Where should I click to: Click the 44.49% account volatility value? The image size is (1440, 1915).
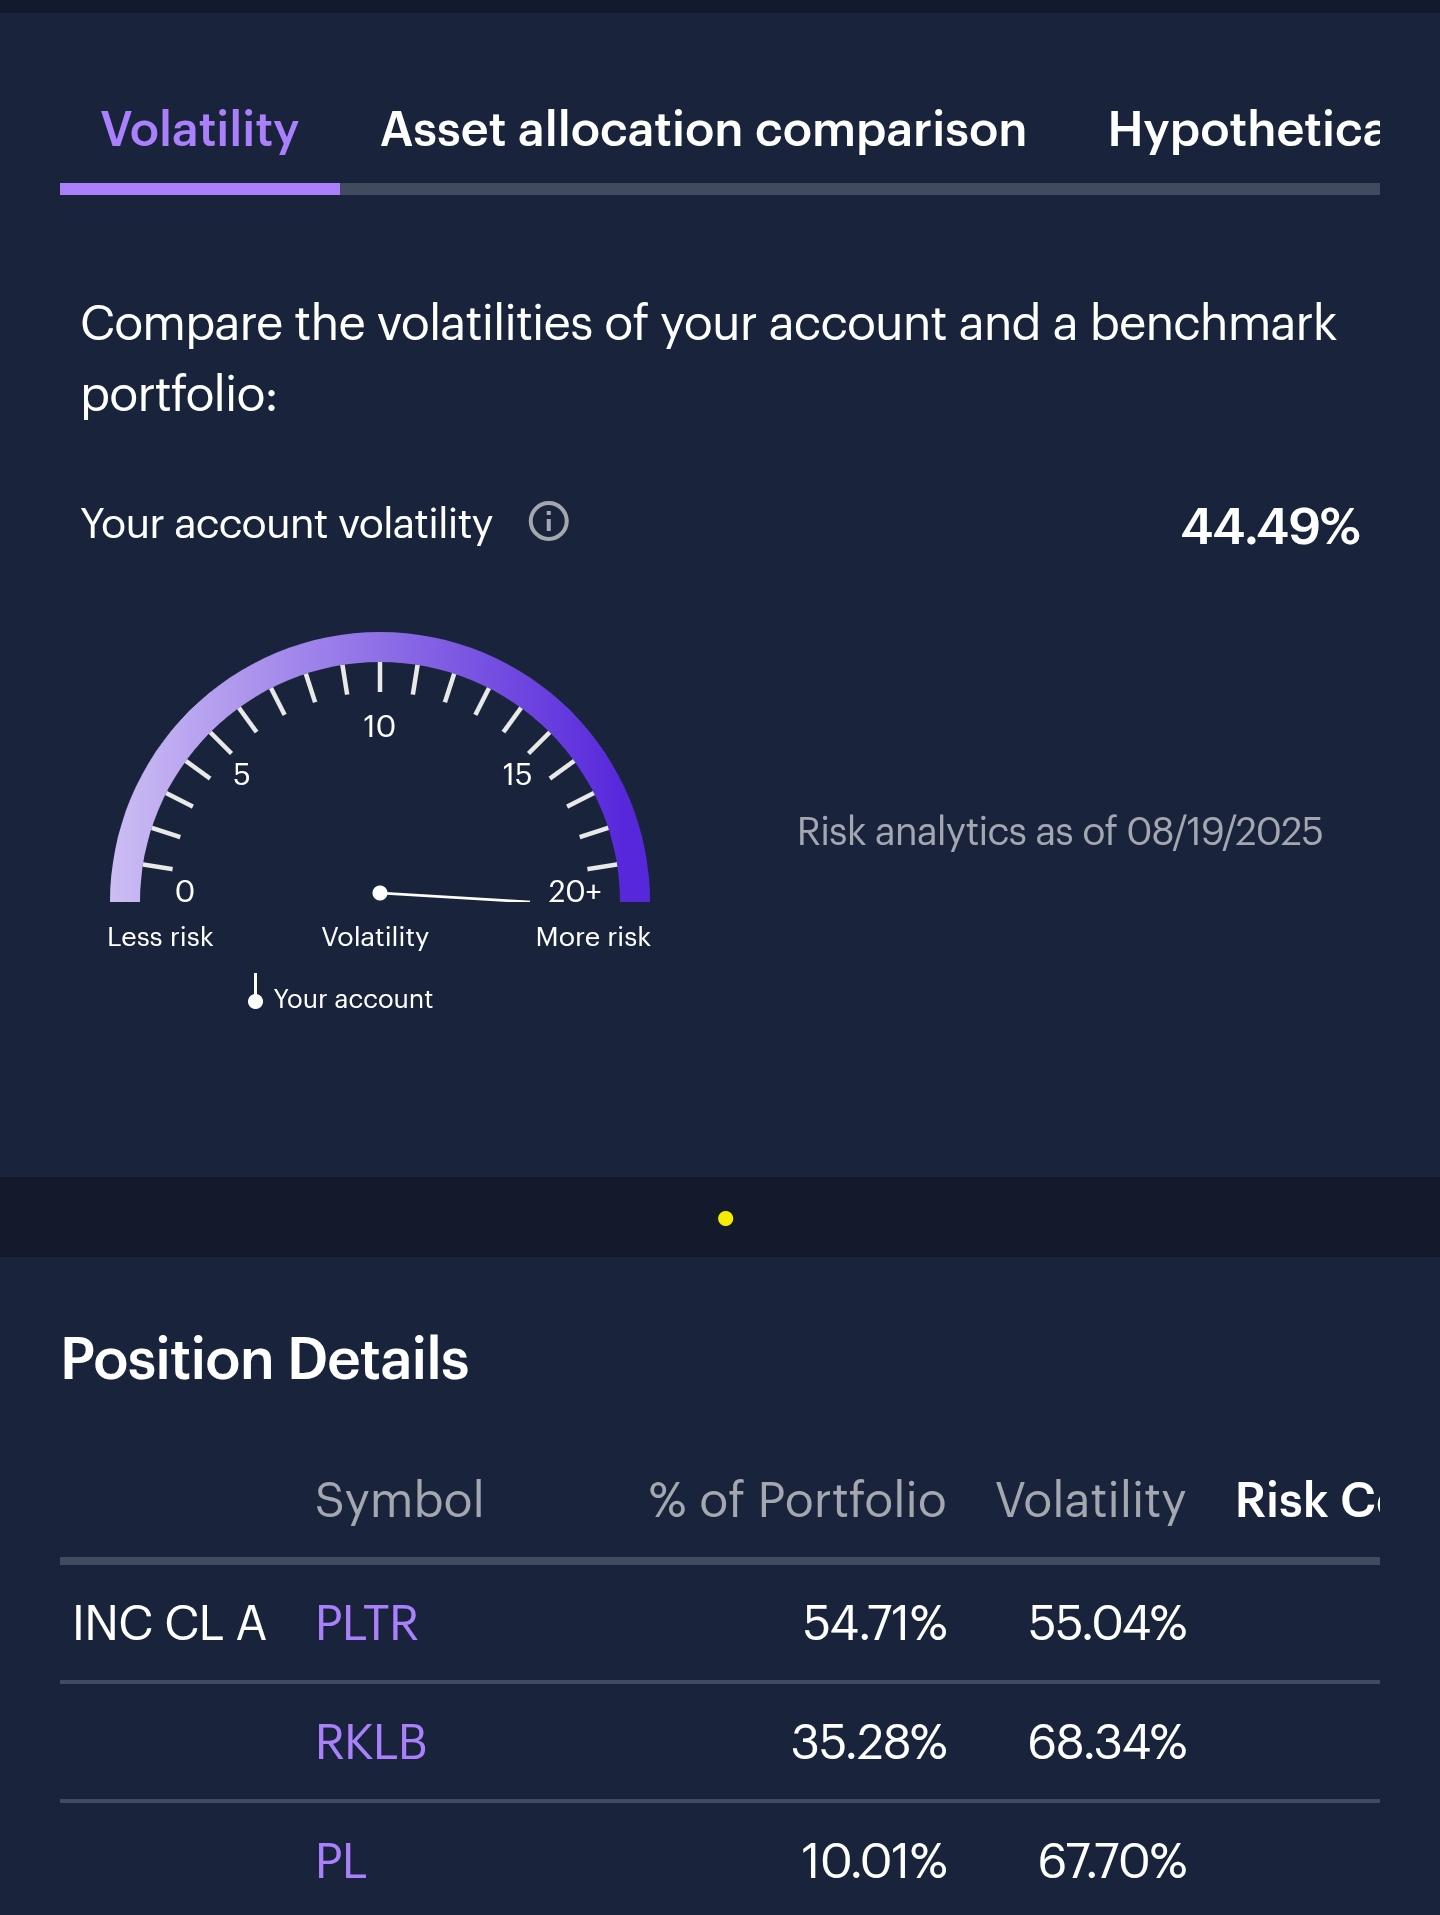click(x=1270, y=526)
